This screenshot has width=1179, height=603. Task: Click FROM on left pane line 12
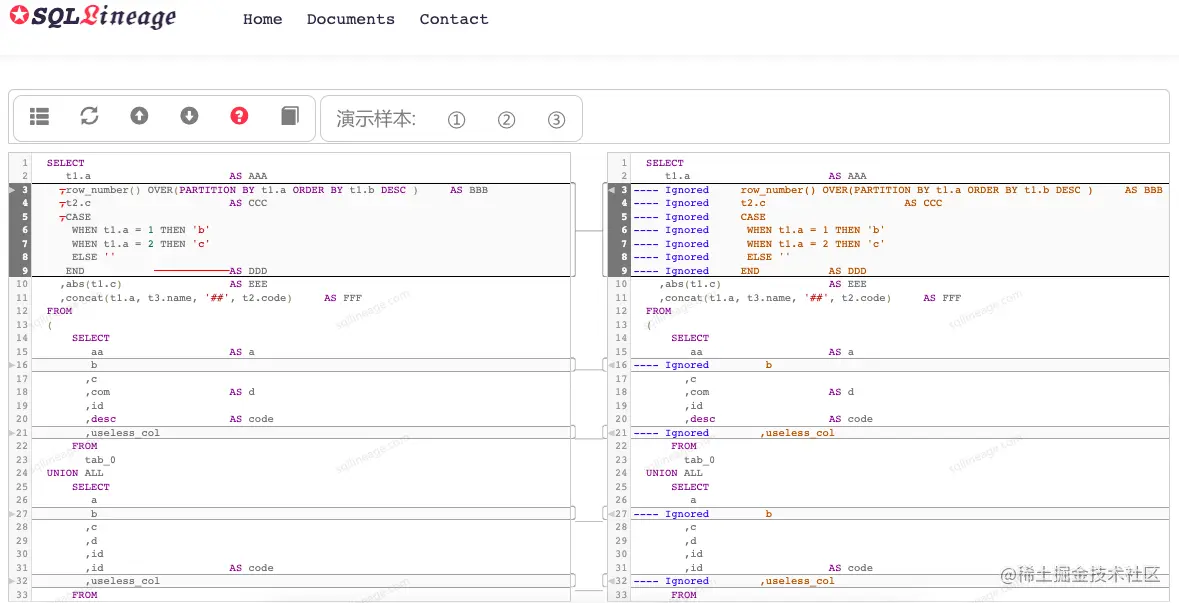click(x=59, y=311)
